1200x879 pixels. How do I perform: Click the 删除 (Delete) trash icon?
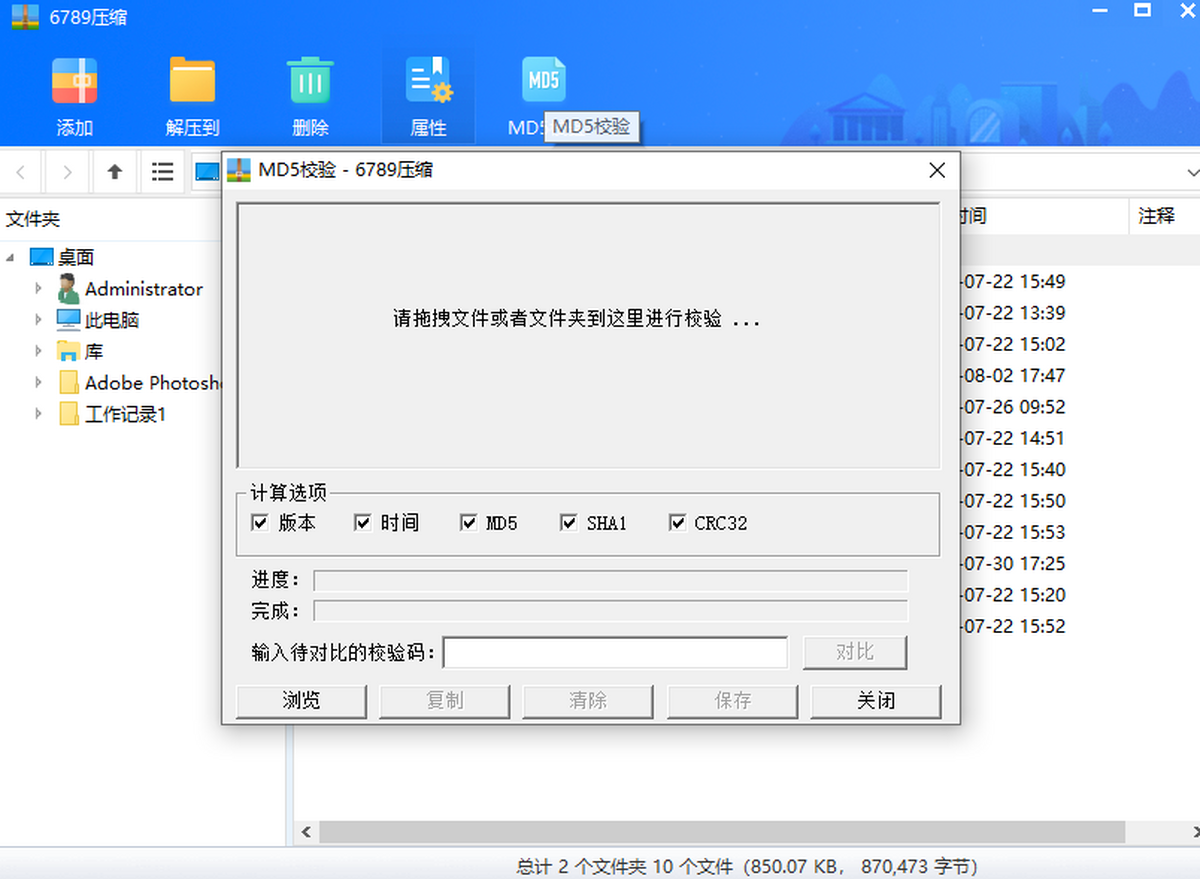coord(310,82)
